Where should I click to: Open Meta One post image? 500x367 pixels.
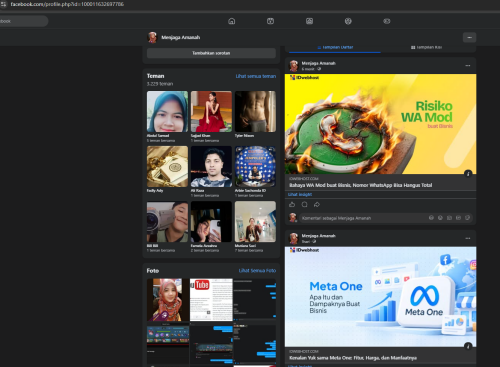[380, 297]
